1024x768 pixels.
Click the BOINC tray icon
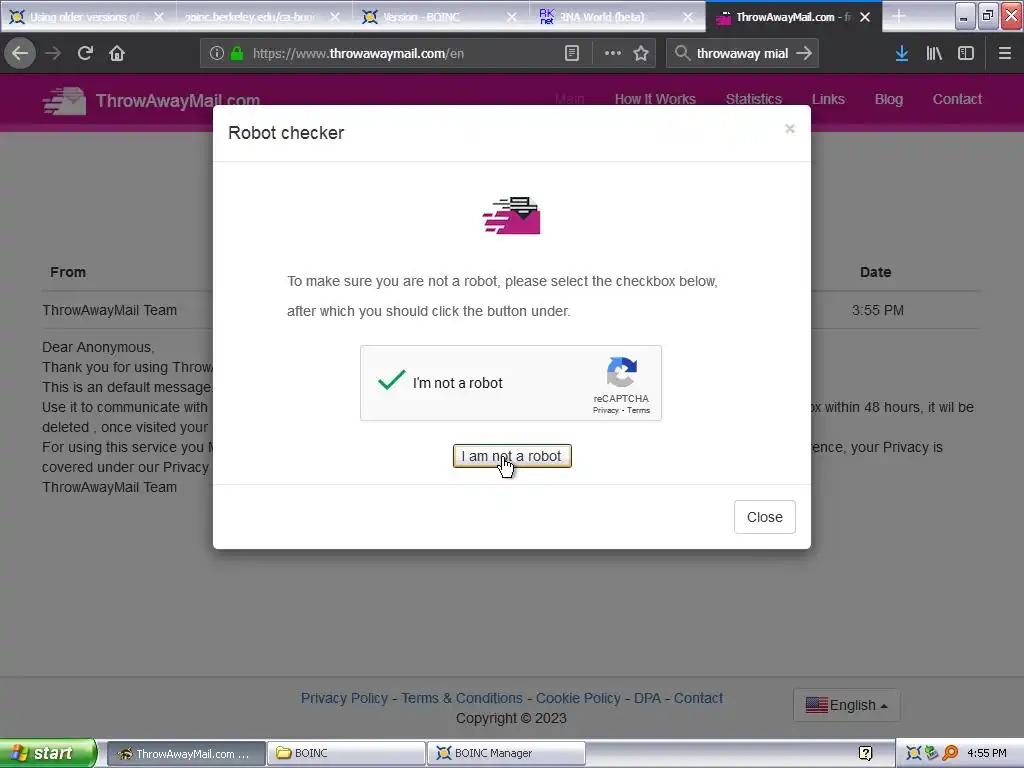[914, 754]
